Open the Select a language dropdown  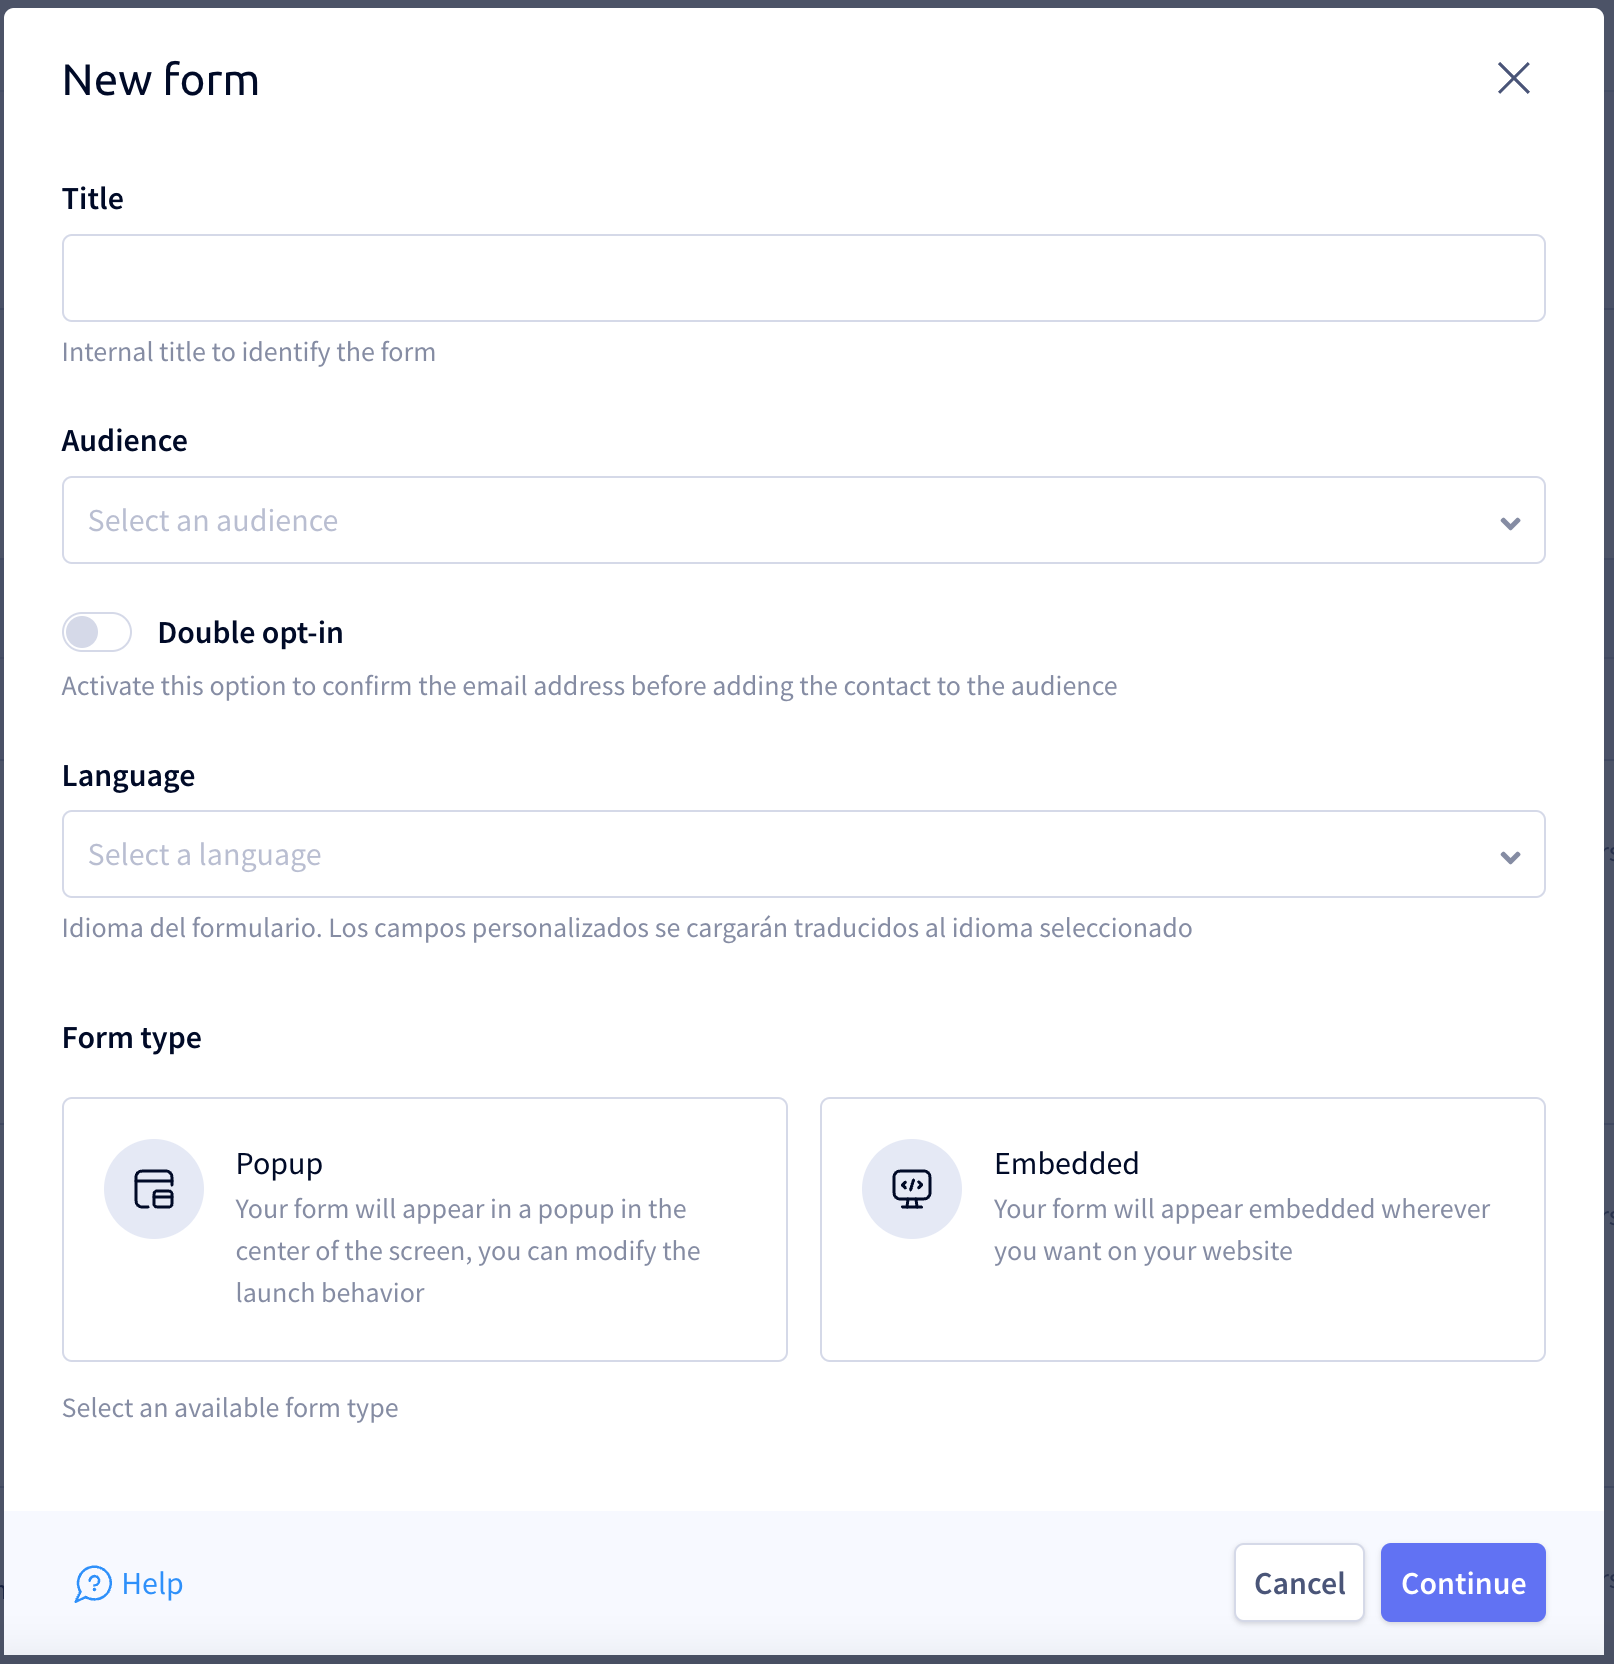pyautogui.click(x=804, y=854)
